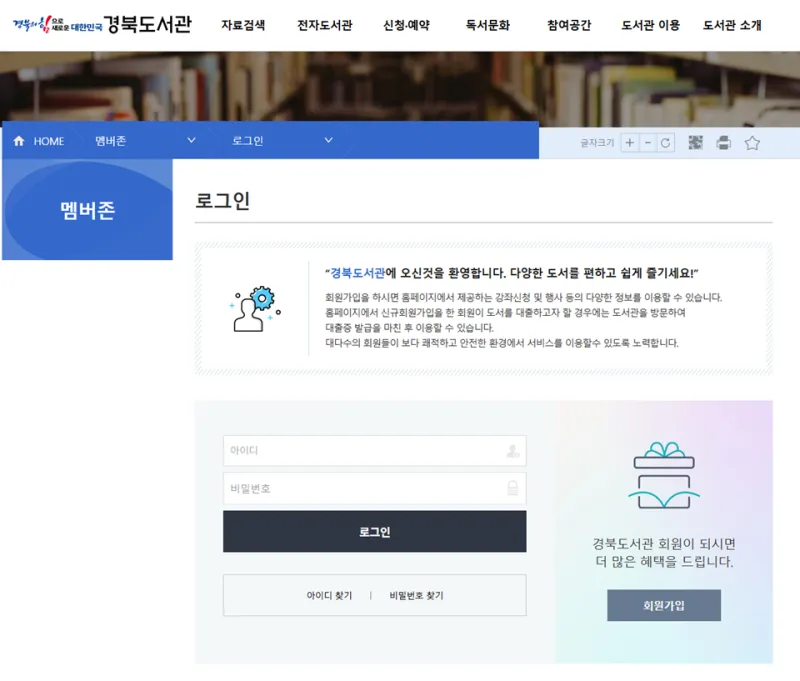Open the 전자도서관 menu
Image resolution: width=800 pixels, height=681 pixels.
pos(324,25)
